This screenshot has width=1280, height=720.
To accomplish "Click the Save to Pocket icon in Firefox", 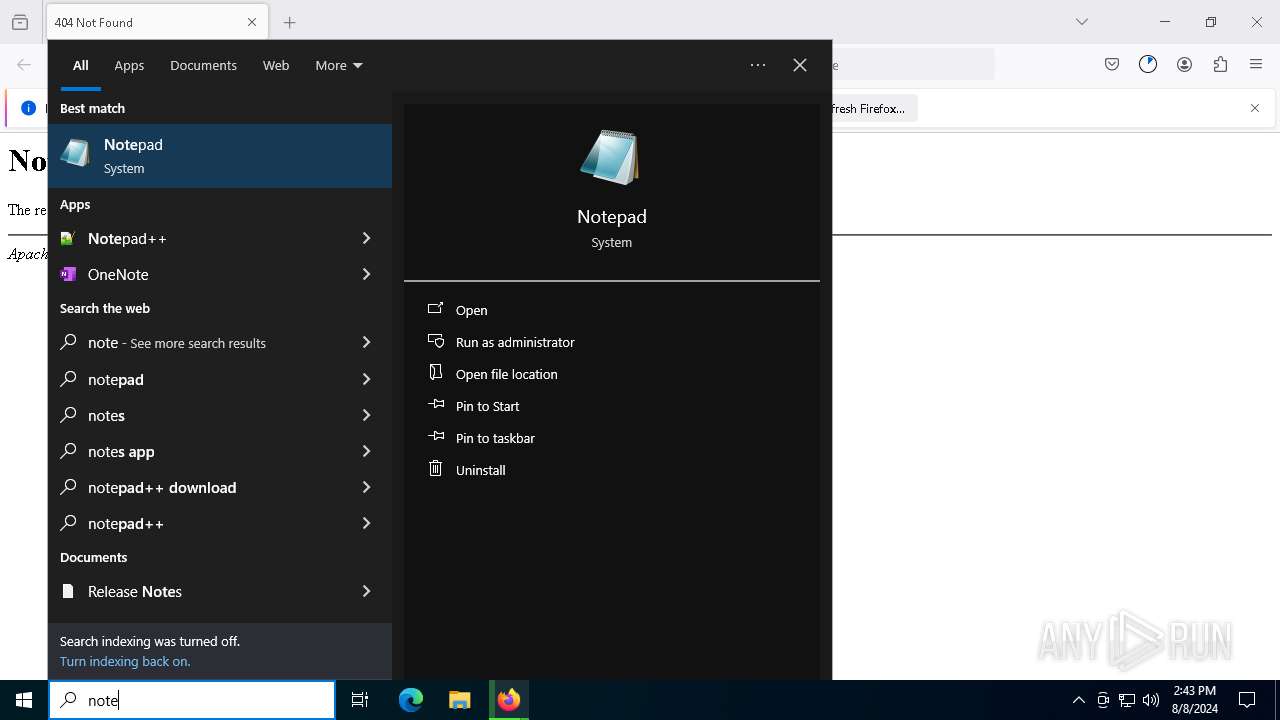I will (x=1112, y=64).
